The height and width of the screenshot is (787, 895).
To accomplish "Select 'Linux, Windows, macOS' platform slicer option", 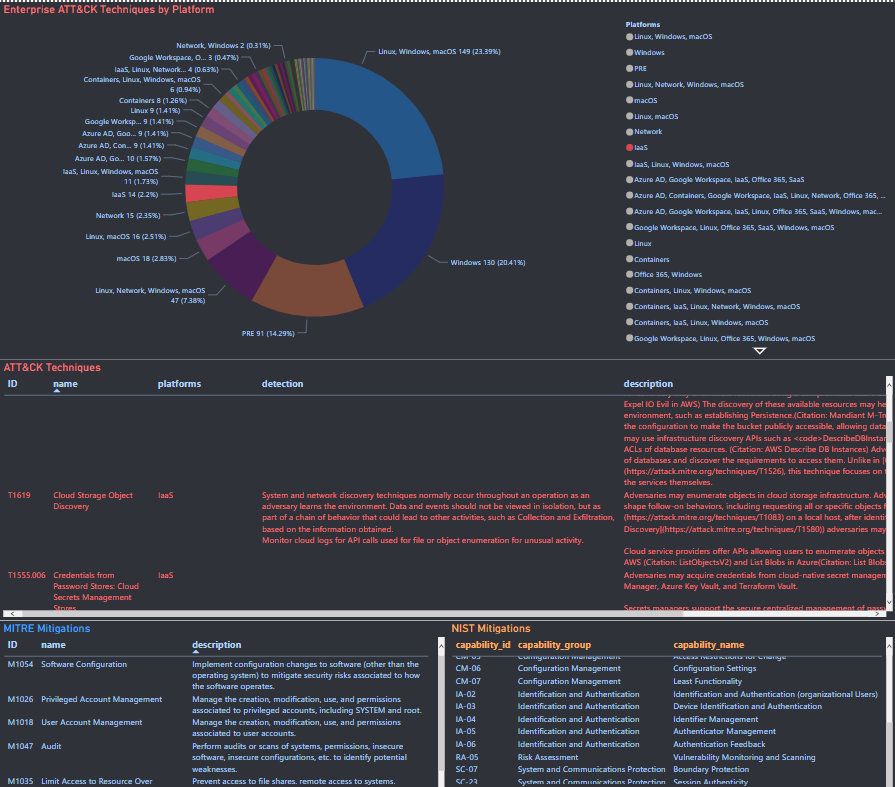I will (669, 37).
